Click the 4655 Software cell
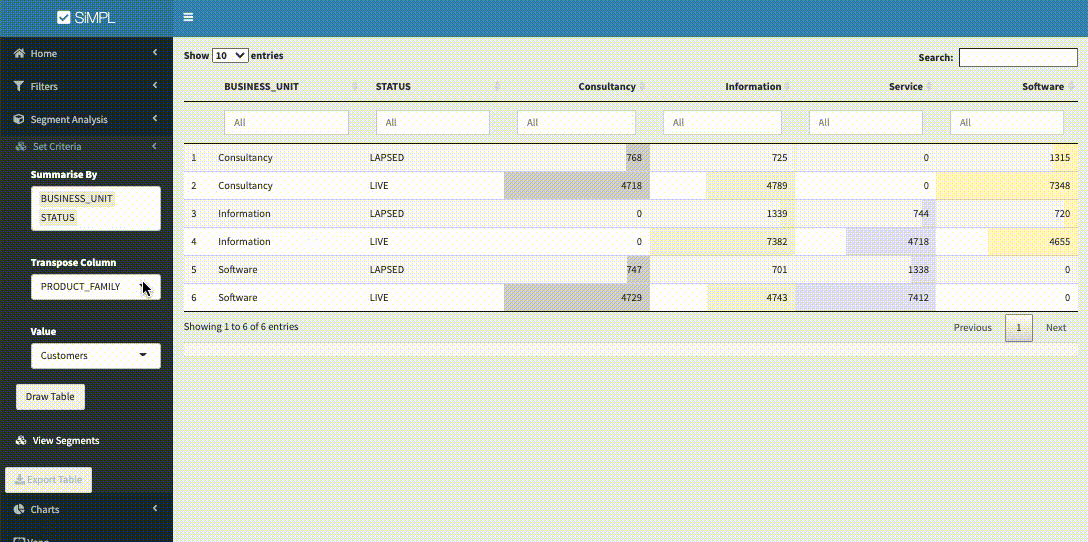 click(1007, 242)
